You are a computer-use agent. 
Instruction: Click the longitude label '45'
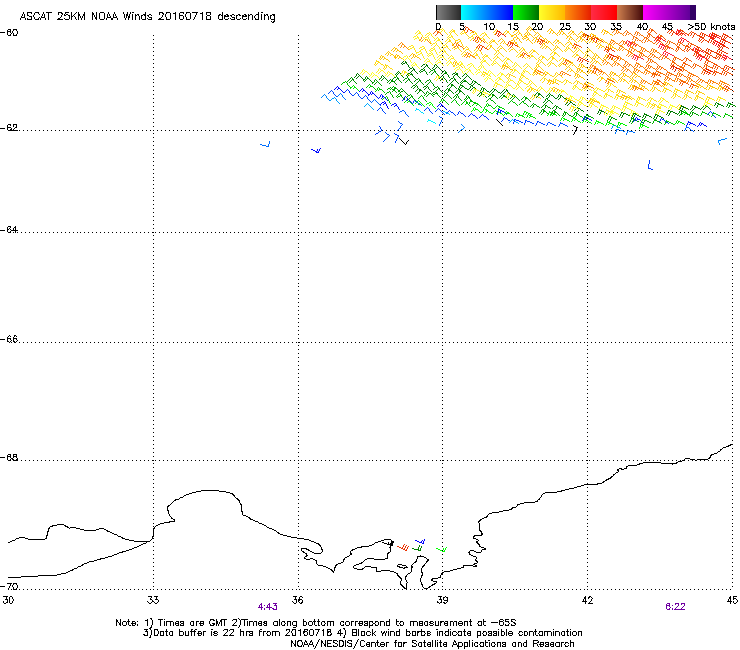pos(732,600)
